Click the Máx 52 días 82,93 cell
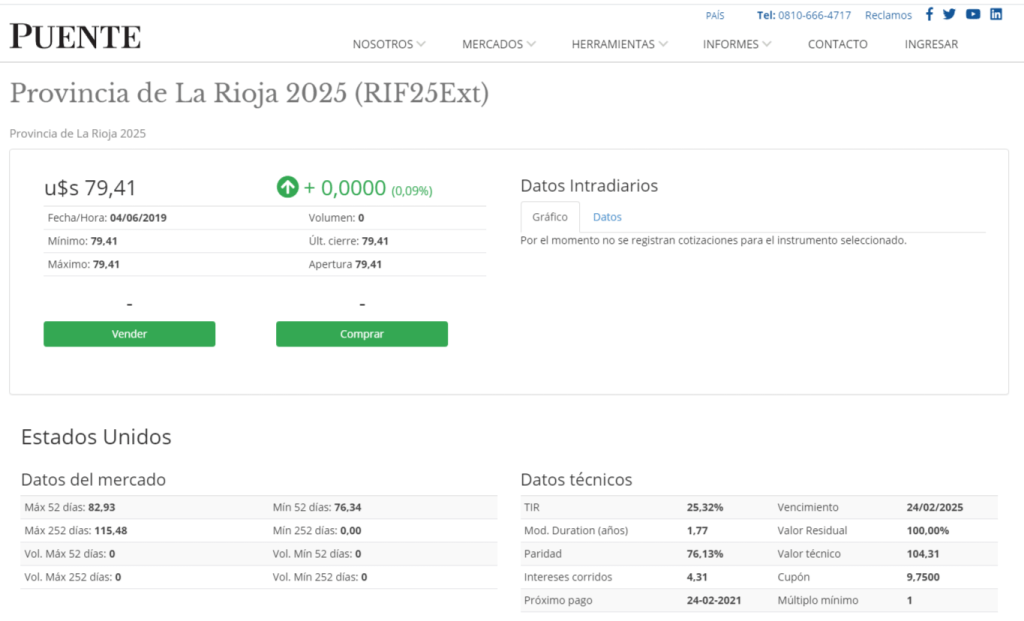This screenshot has width=1024, height=621. click(70, 507)
